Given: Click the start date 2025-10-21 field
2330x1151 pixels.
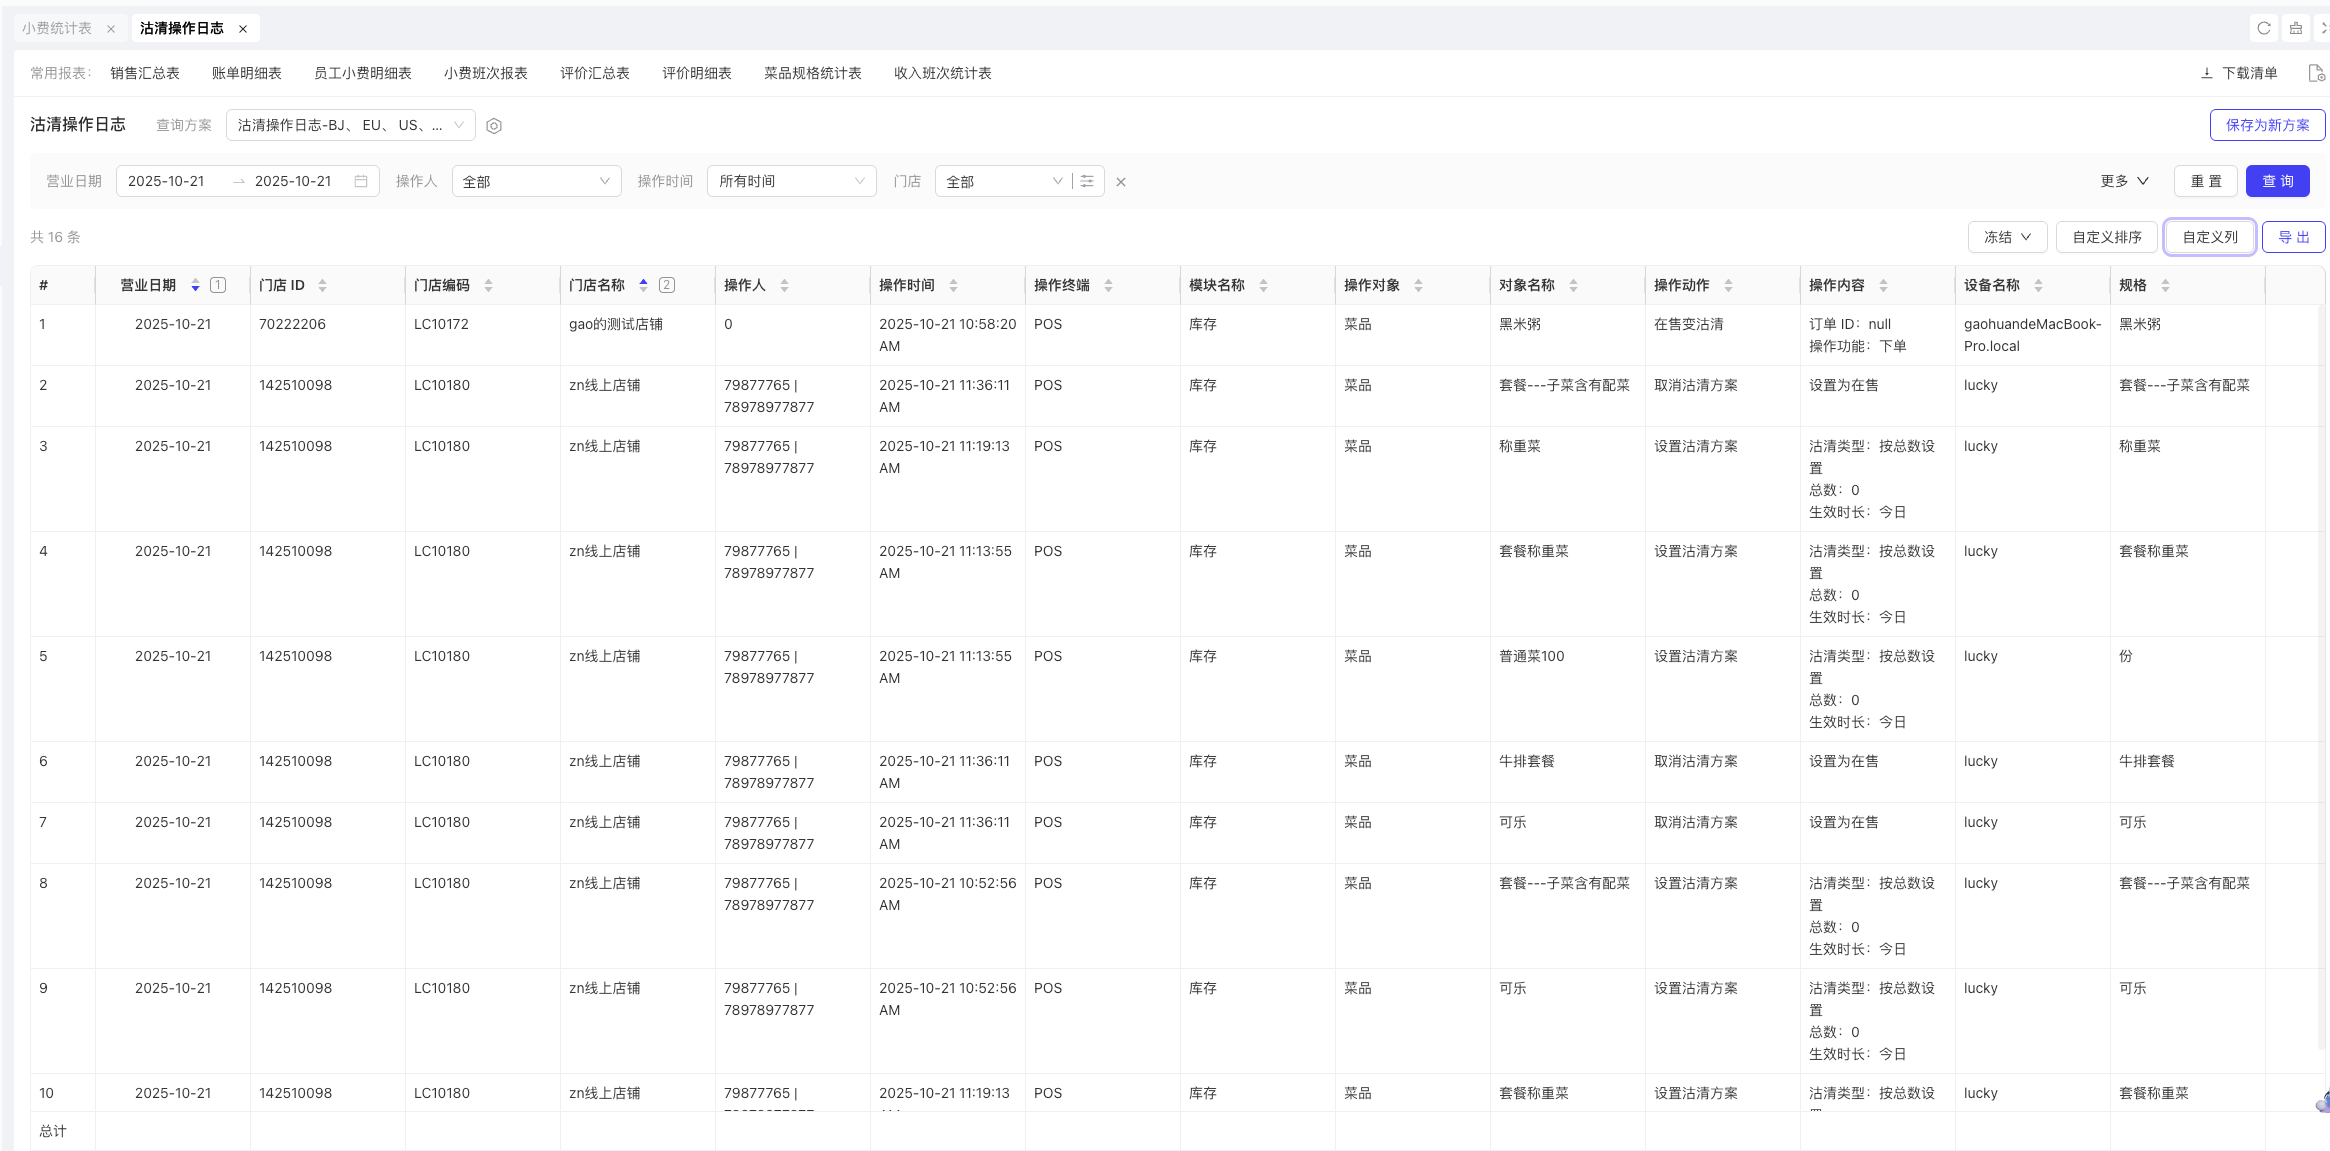Looking at the screenshot, I should [166, 181].
